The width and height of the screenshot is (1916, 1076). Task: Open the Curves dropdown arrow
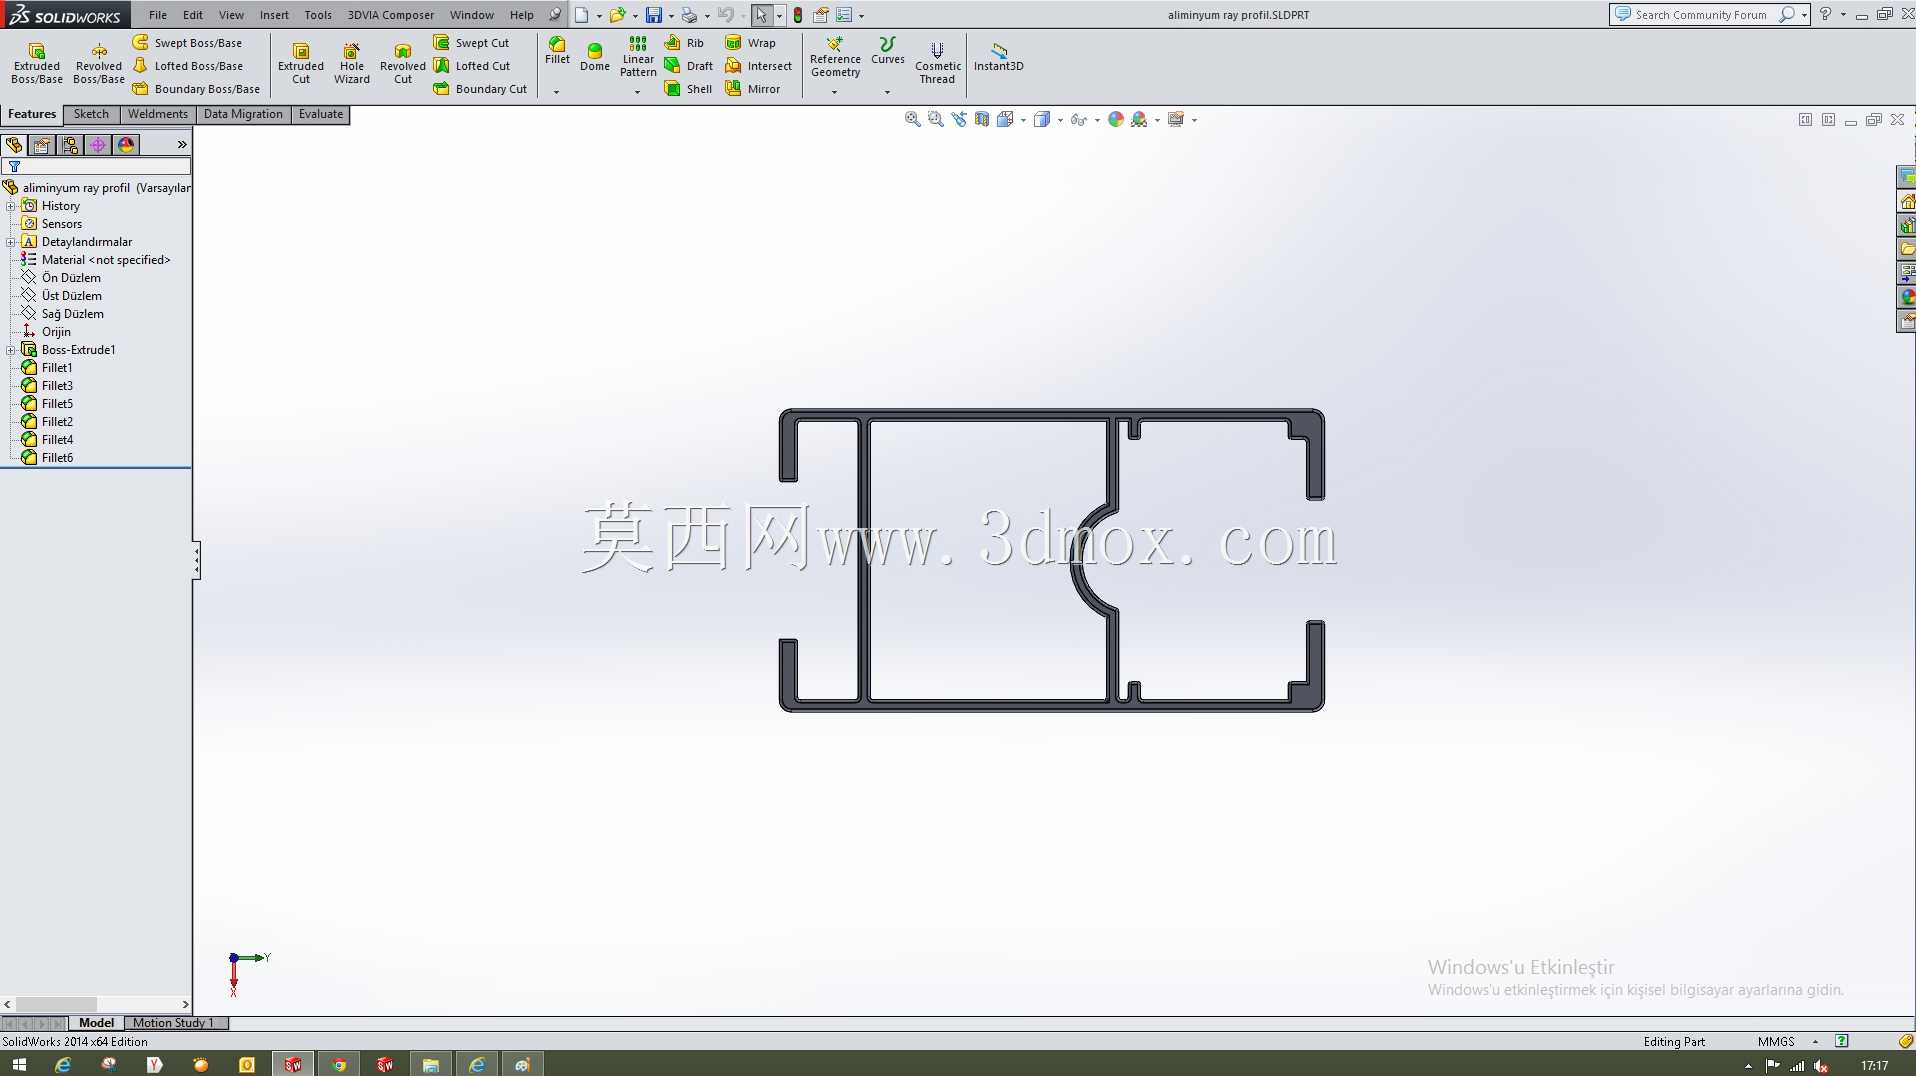[x=887, y=92]
